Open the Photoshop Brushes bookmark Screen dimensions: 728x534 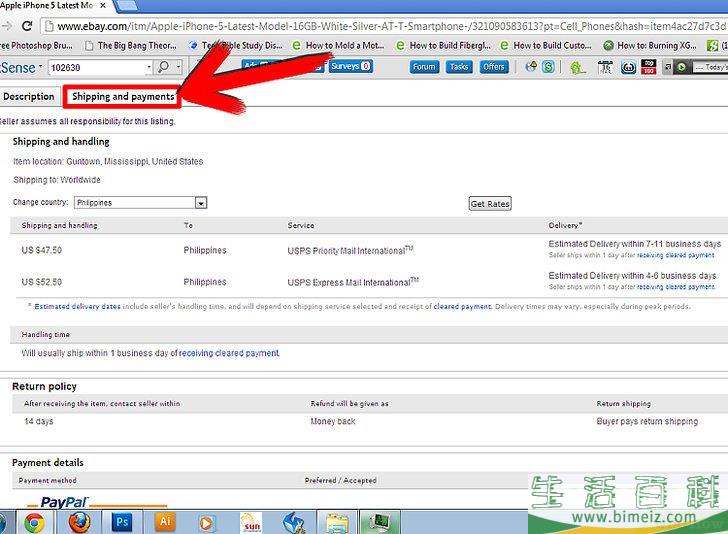[x=36, y=46]
